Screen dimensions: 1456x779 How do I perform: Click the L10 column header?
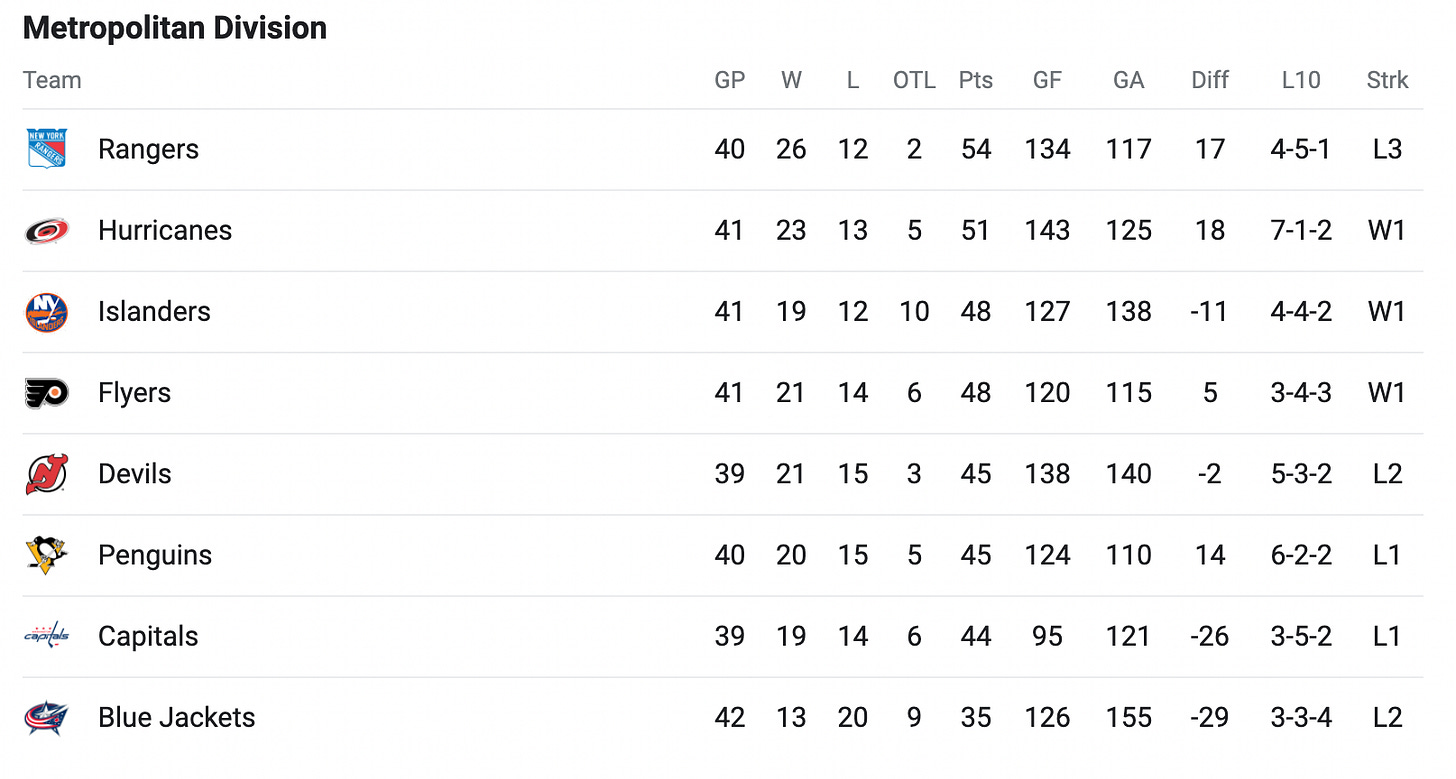[x=1301, y=80]
